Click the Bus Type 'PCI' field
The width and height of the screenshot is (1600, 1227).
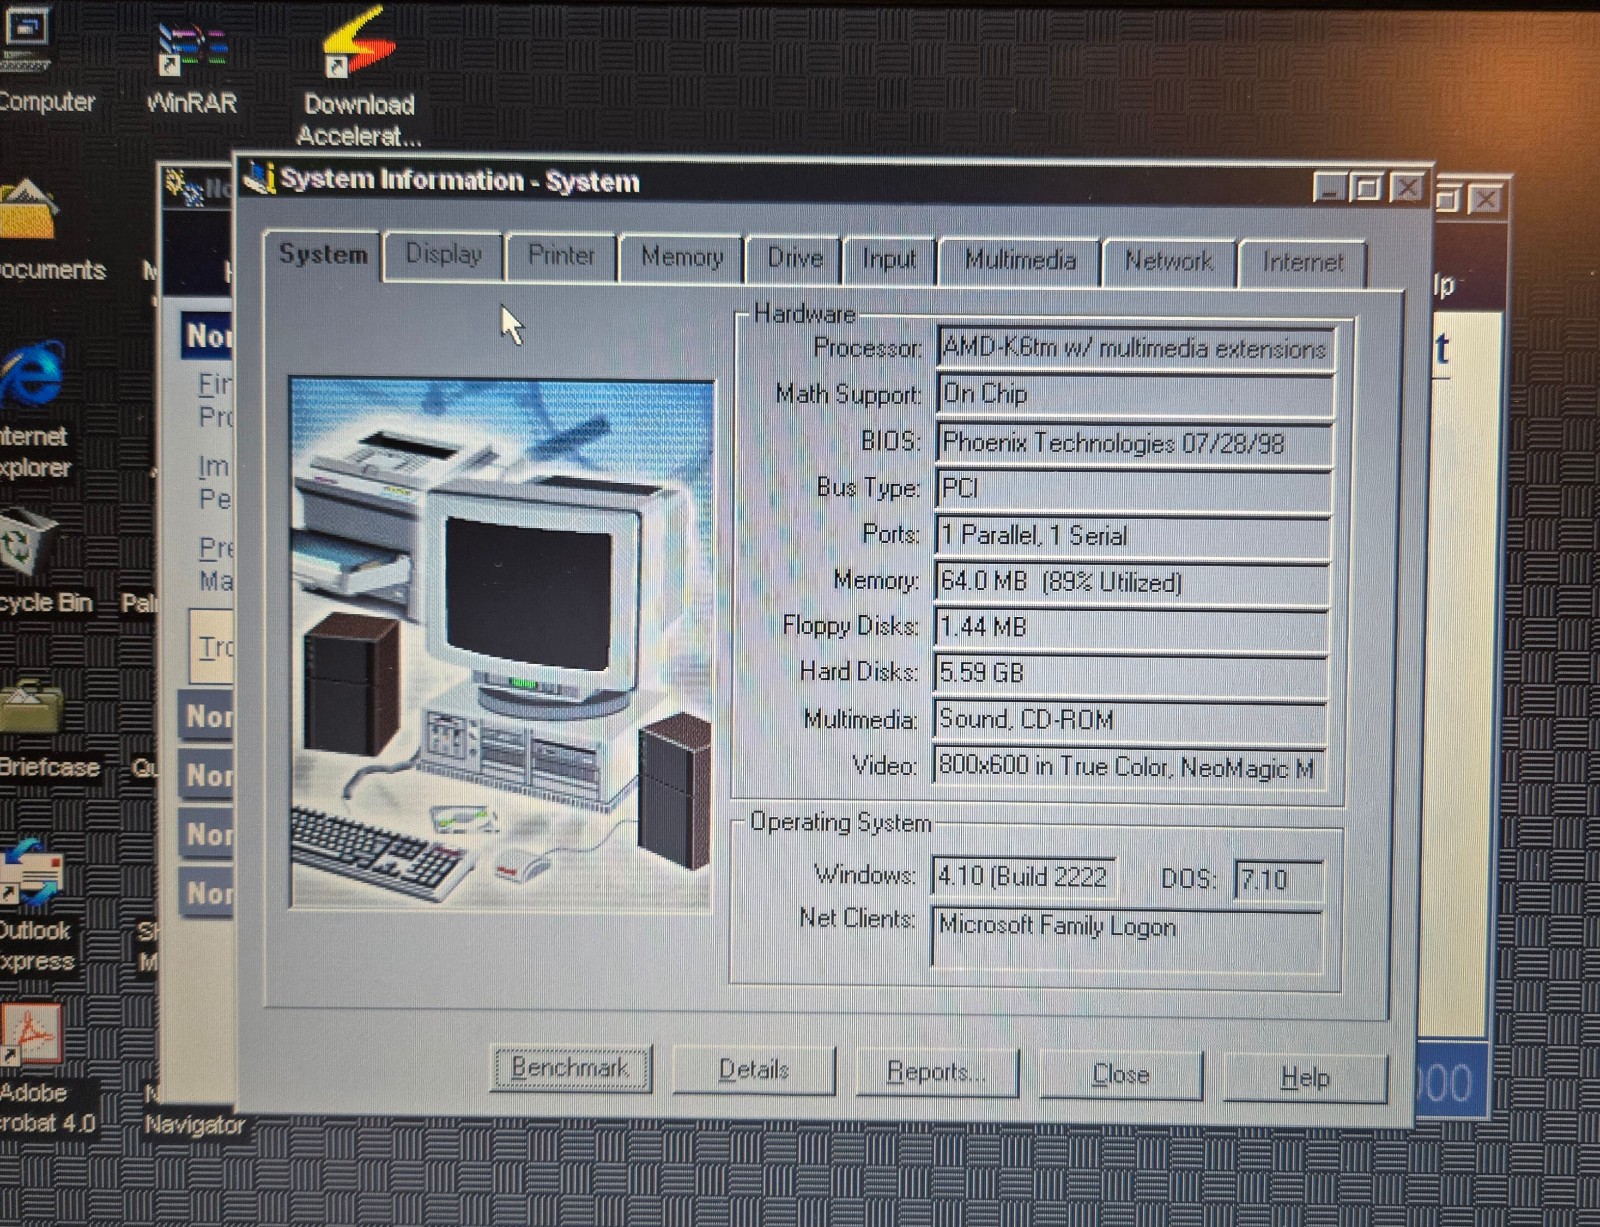[1133, 488]
